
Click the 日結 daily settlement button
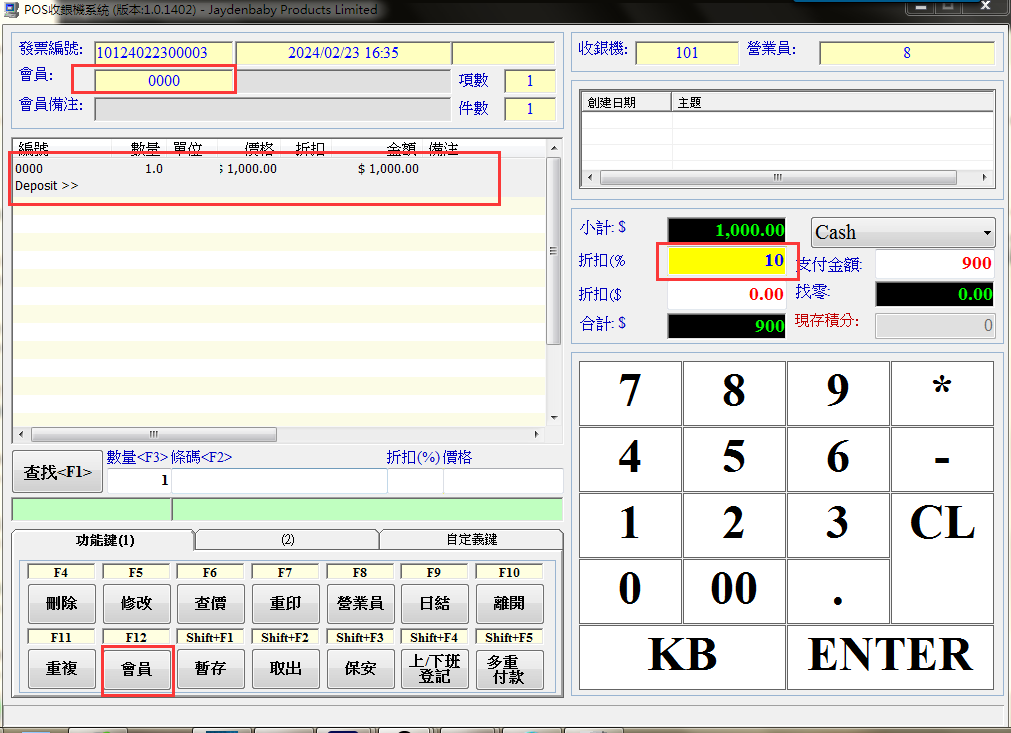tap(435, 603)
